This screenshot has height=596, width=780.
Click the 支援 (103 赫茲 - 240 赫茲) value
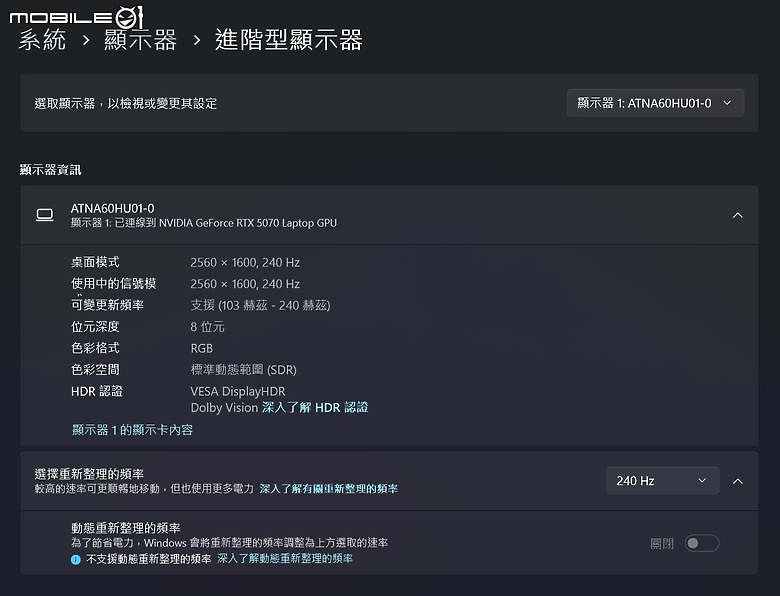[260, 305]
